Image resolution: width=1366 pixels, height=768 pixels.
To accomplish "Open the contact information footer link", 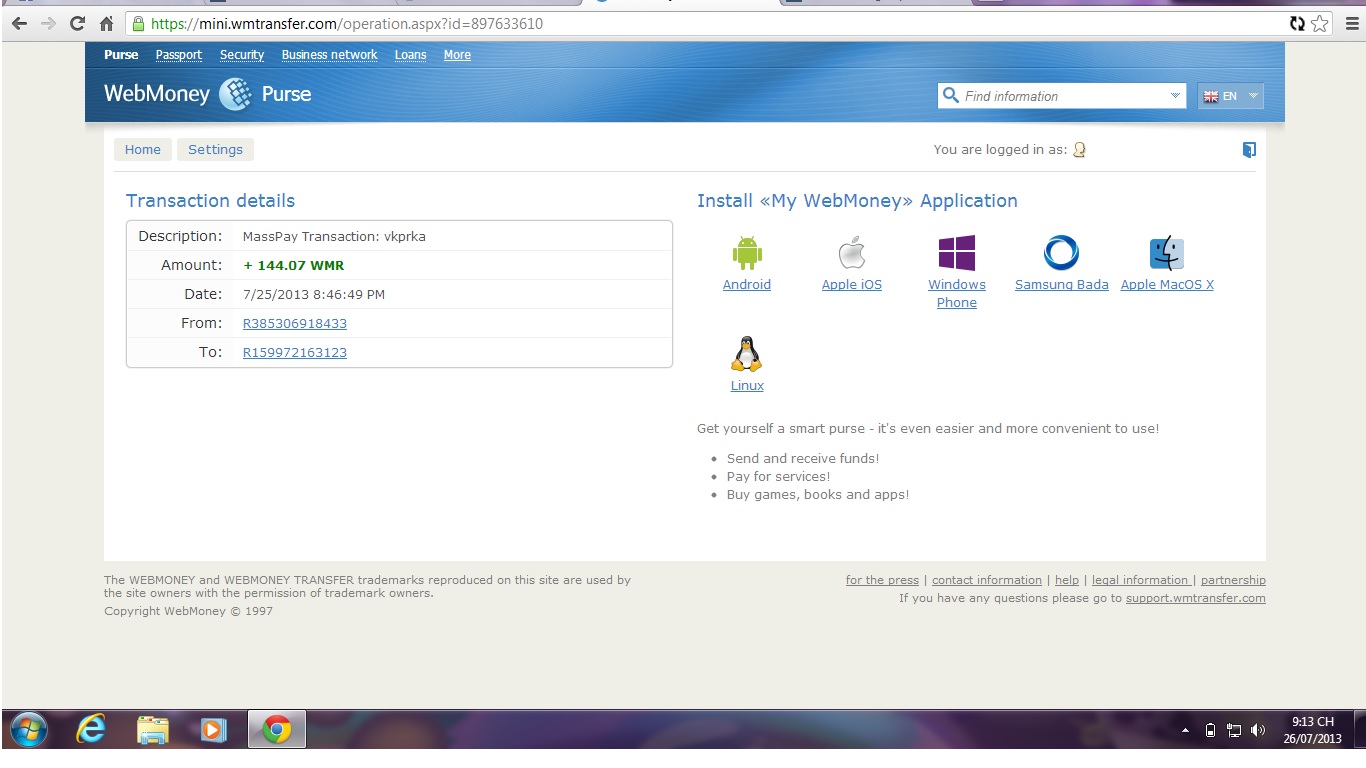I will 987,580.
